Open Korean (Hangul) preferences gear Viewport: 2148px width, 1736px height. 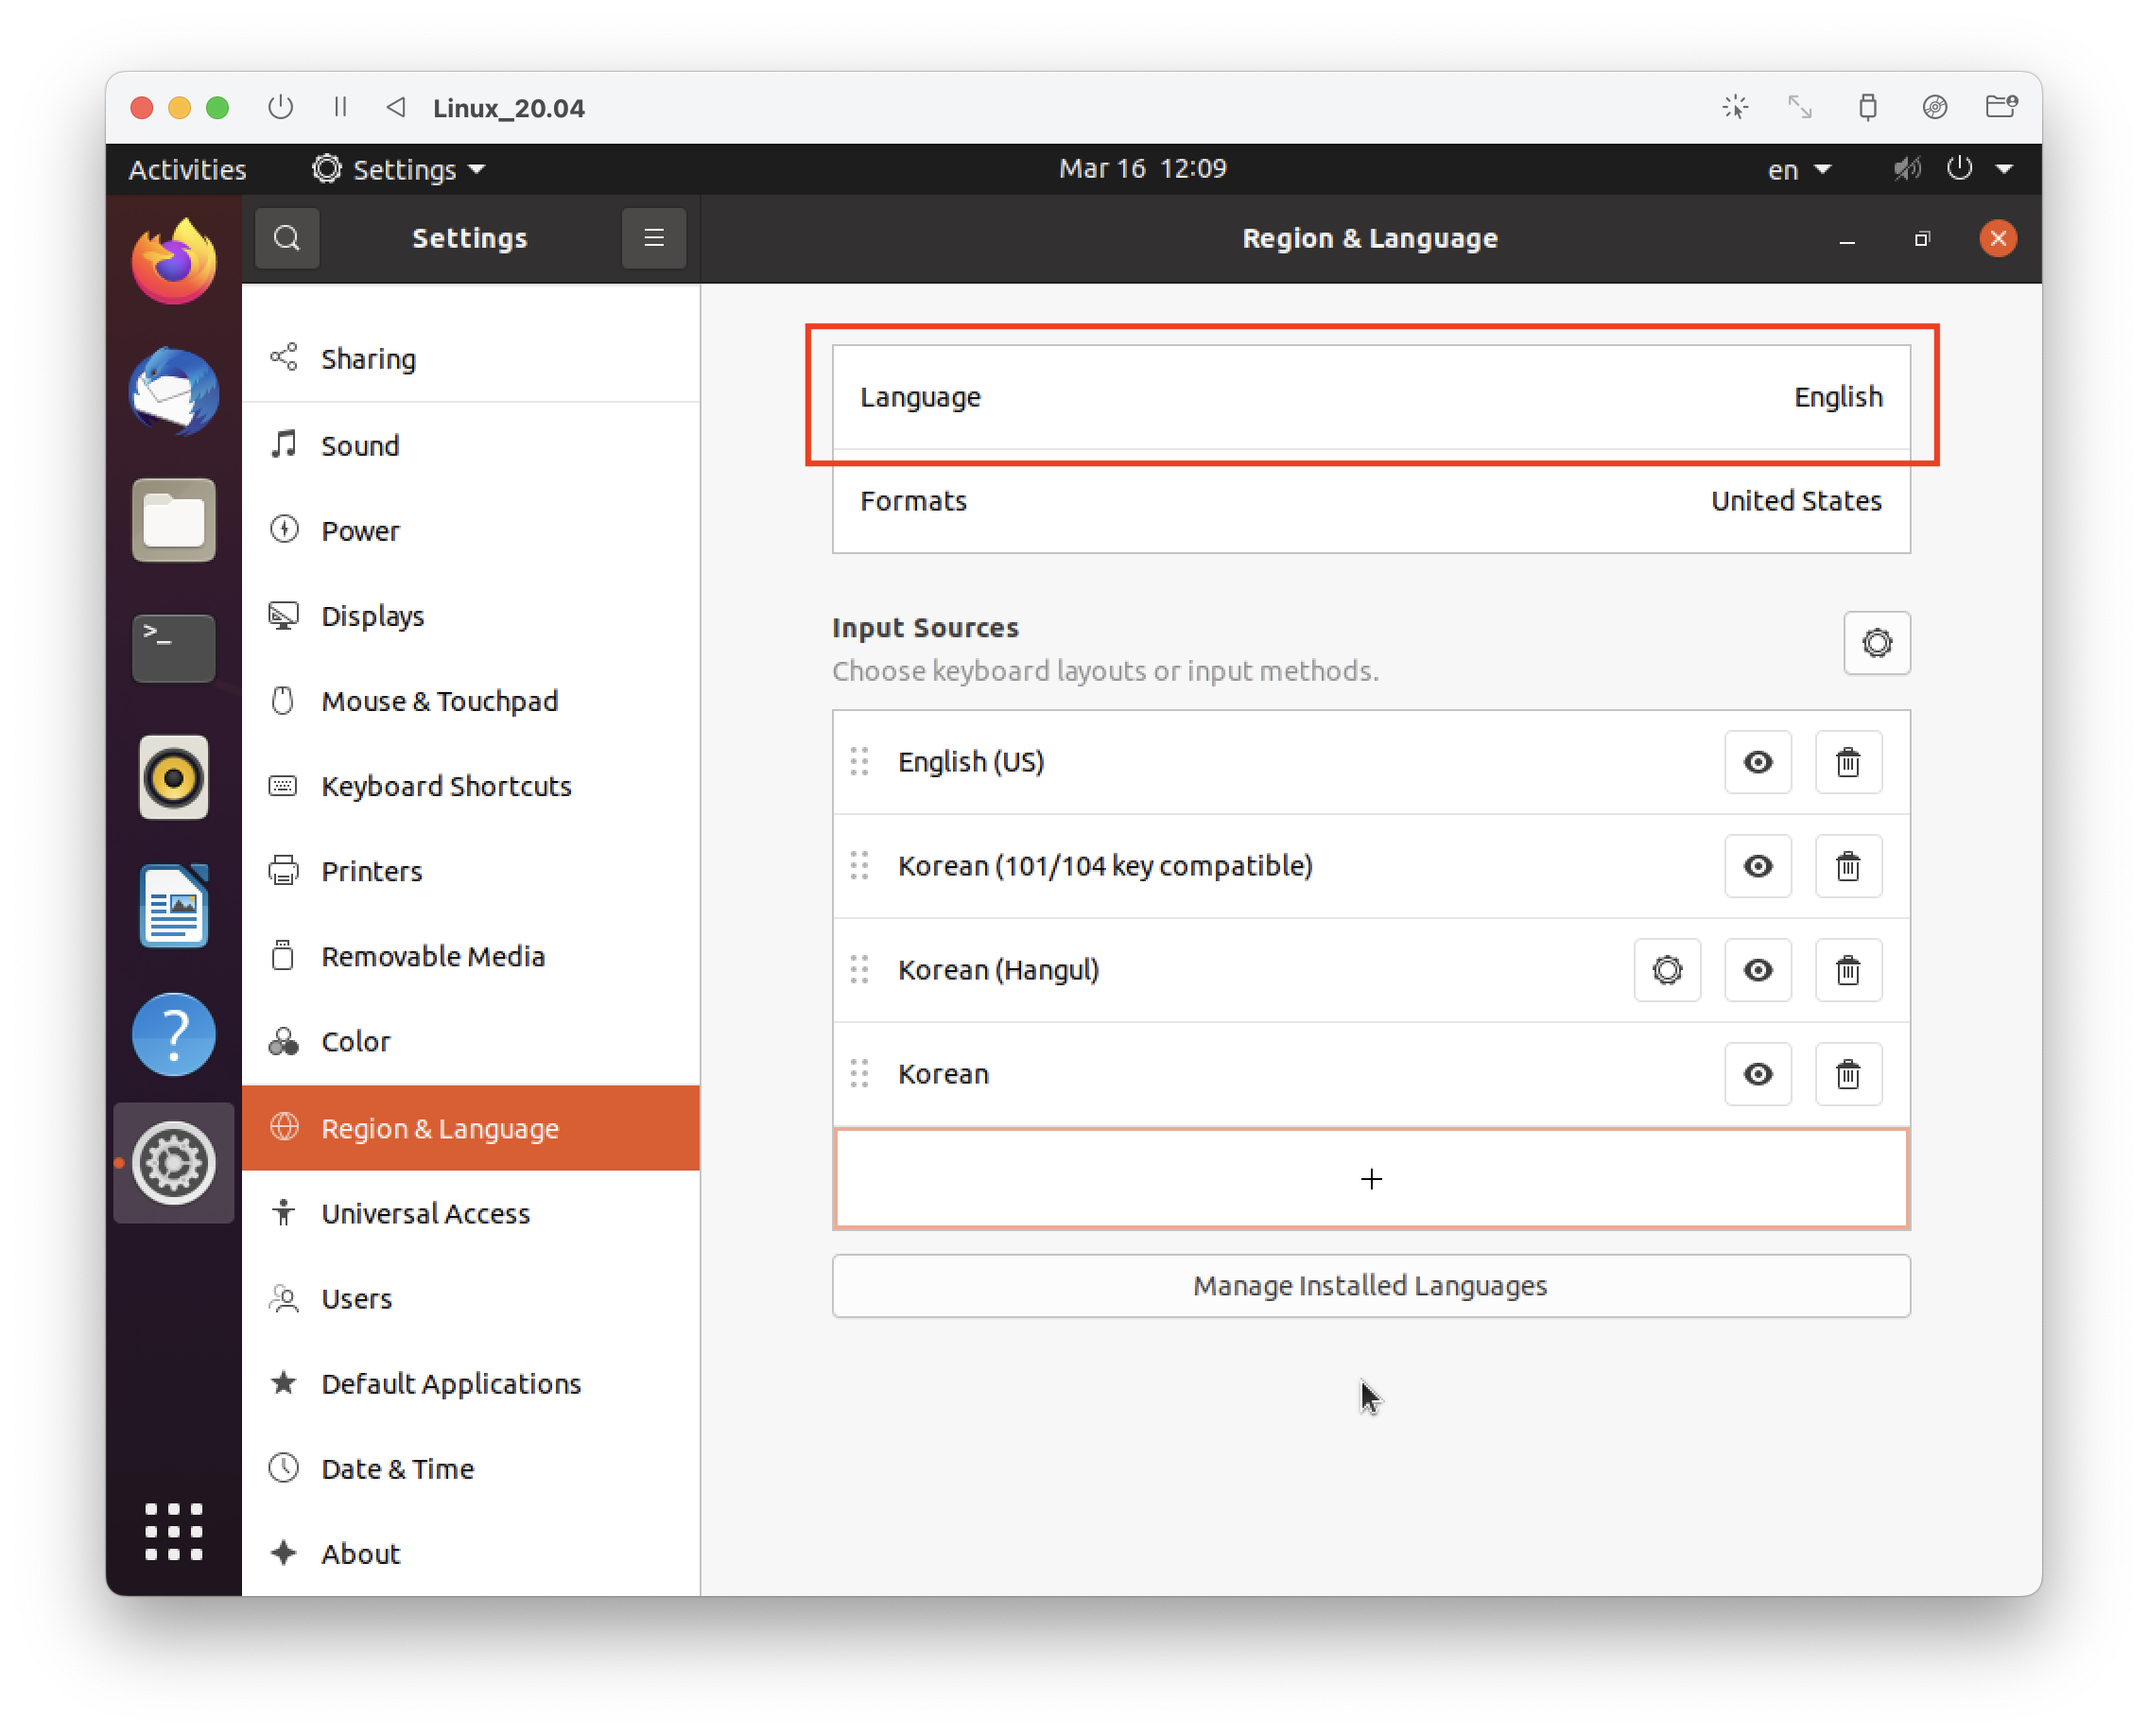pos(1667,970)
